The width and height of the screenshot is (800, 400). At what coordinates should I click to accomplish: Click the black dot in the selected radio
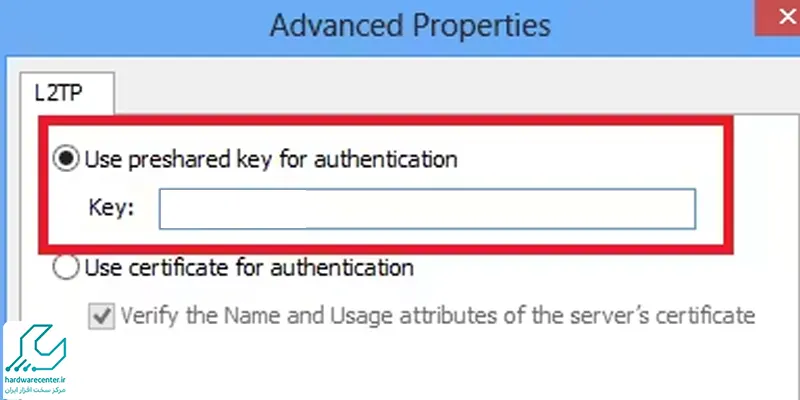(x=66, y=159)
